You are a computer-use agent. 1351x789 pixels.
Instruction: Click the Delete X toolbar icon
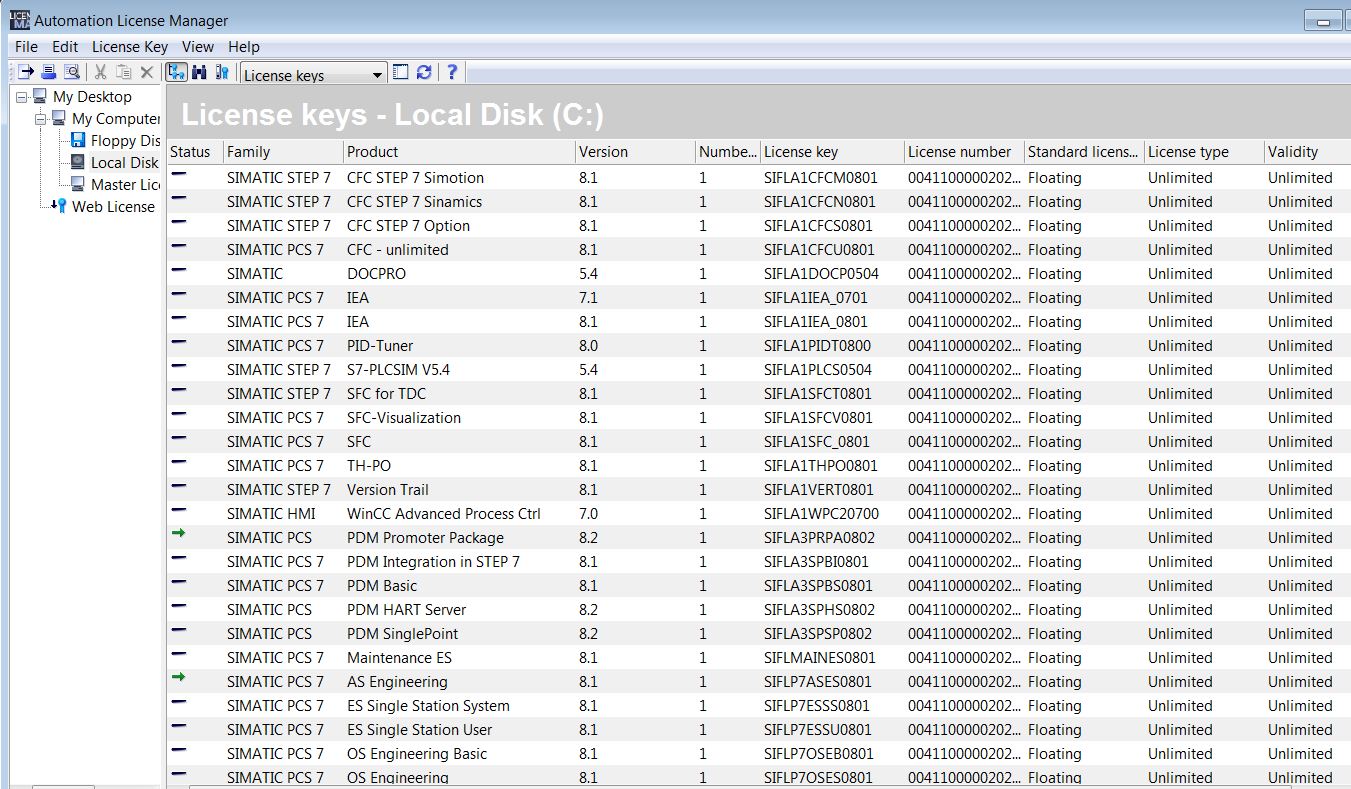[146, 72]
